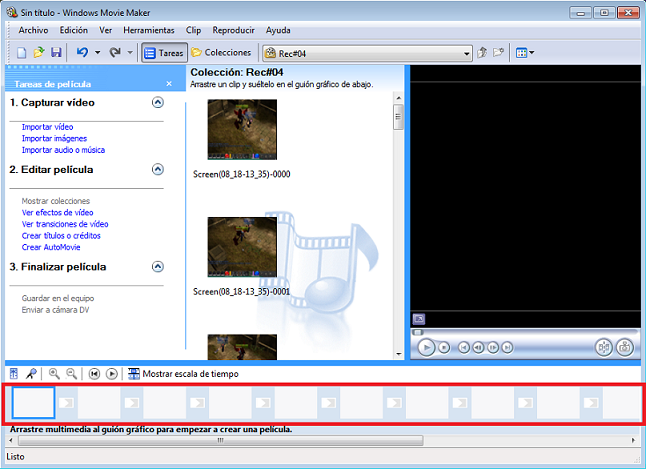Create a new collection folder
Screen dimensions: 646x469
pos(499,52)
